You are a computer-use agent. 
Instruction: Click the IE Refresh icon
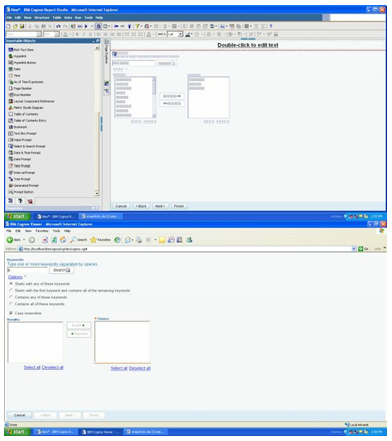(54, 240)
